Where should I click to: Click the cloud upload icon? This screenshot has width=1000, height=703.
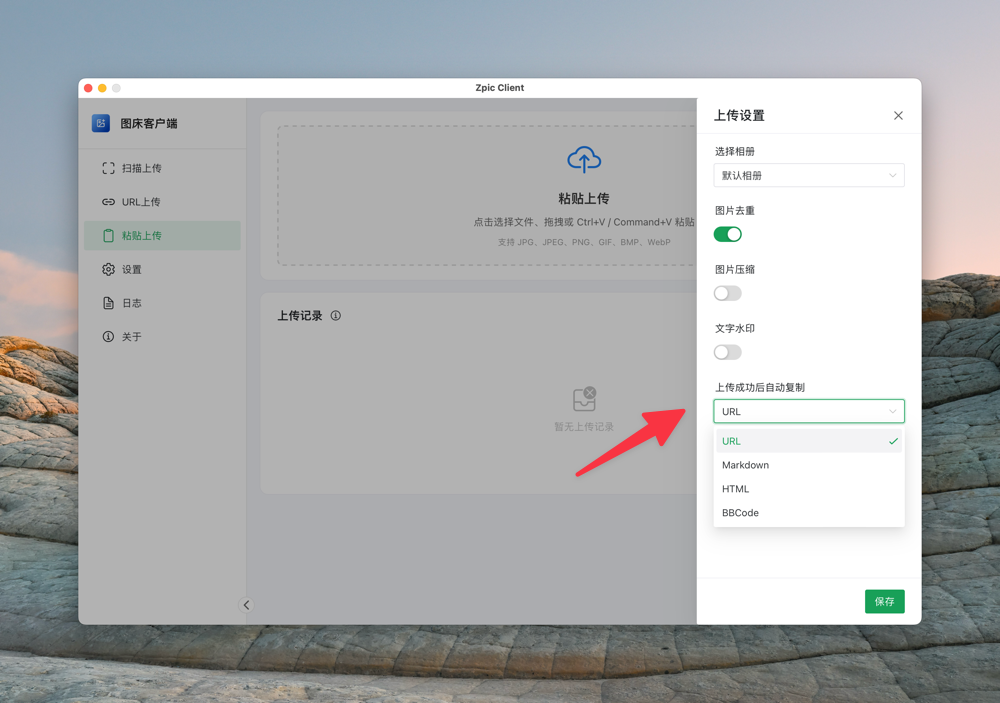click(x=584, y=160)
